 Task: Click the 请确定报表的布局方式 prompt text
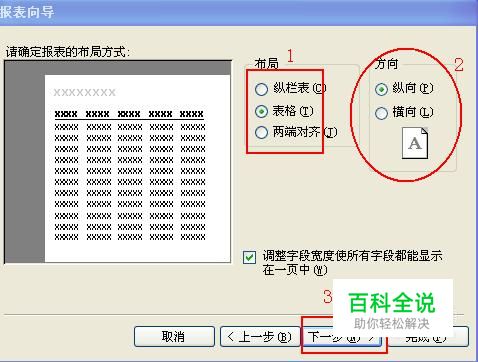68,52
